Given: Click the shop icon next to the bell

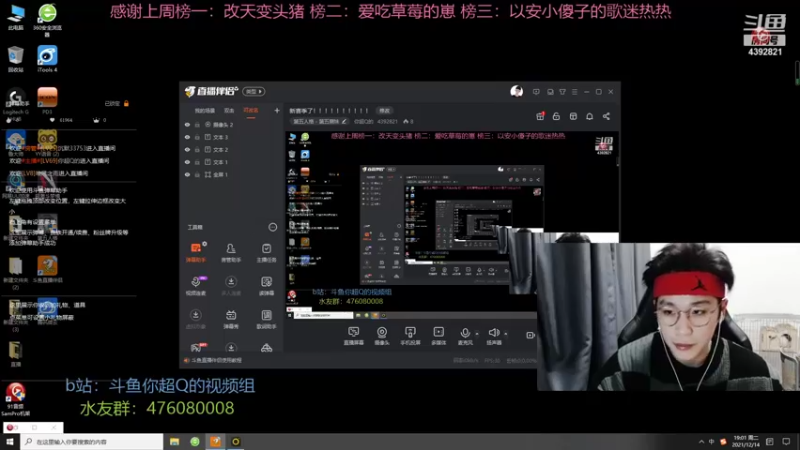Looking at the screenshot, I should coord(573,116).
